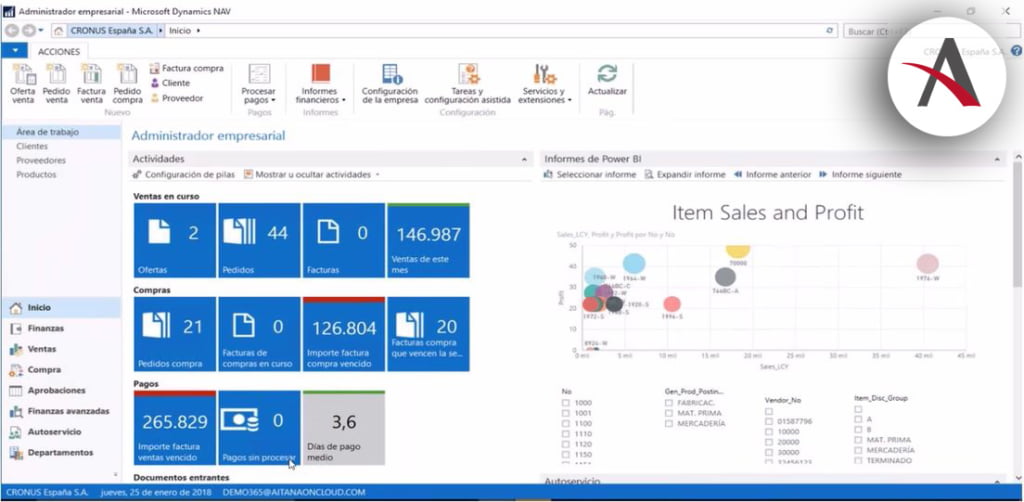Switch to the Compra section
The image size is (1024, 502).
61,370
